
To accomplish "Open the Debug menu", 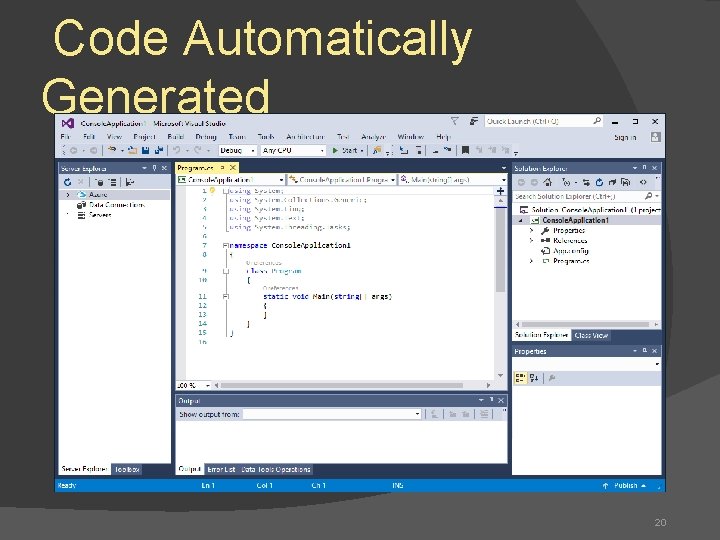I will pos(206,137).
